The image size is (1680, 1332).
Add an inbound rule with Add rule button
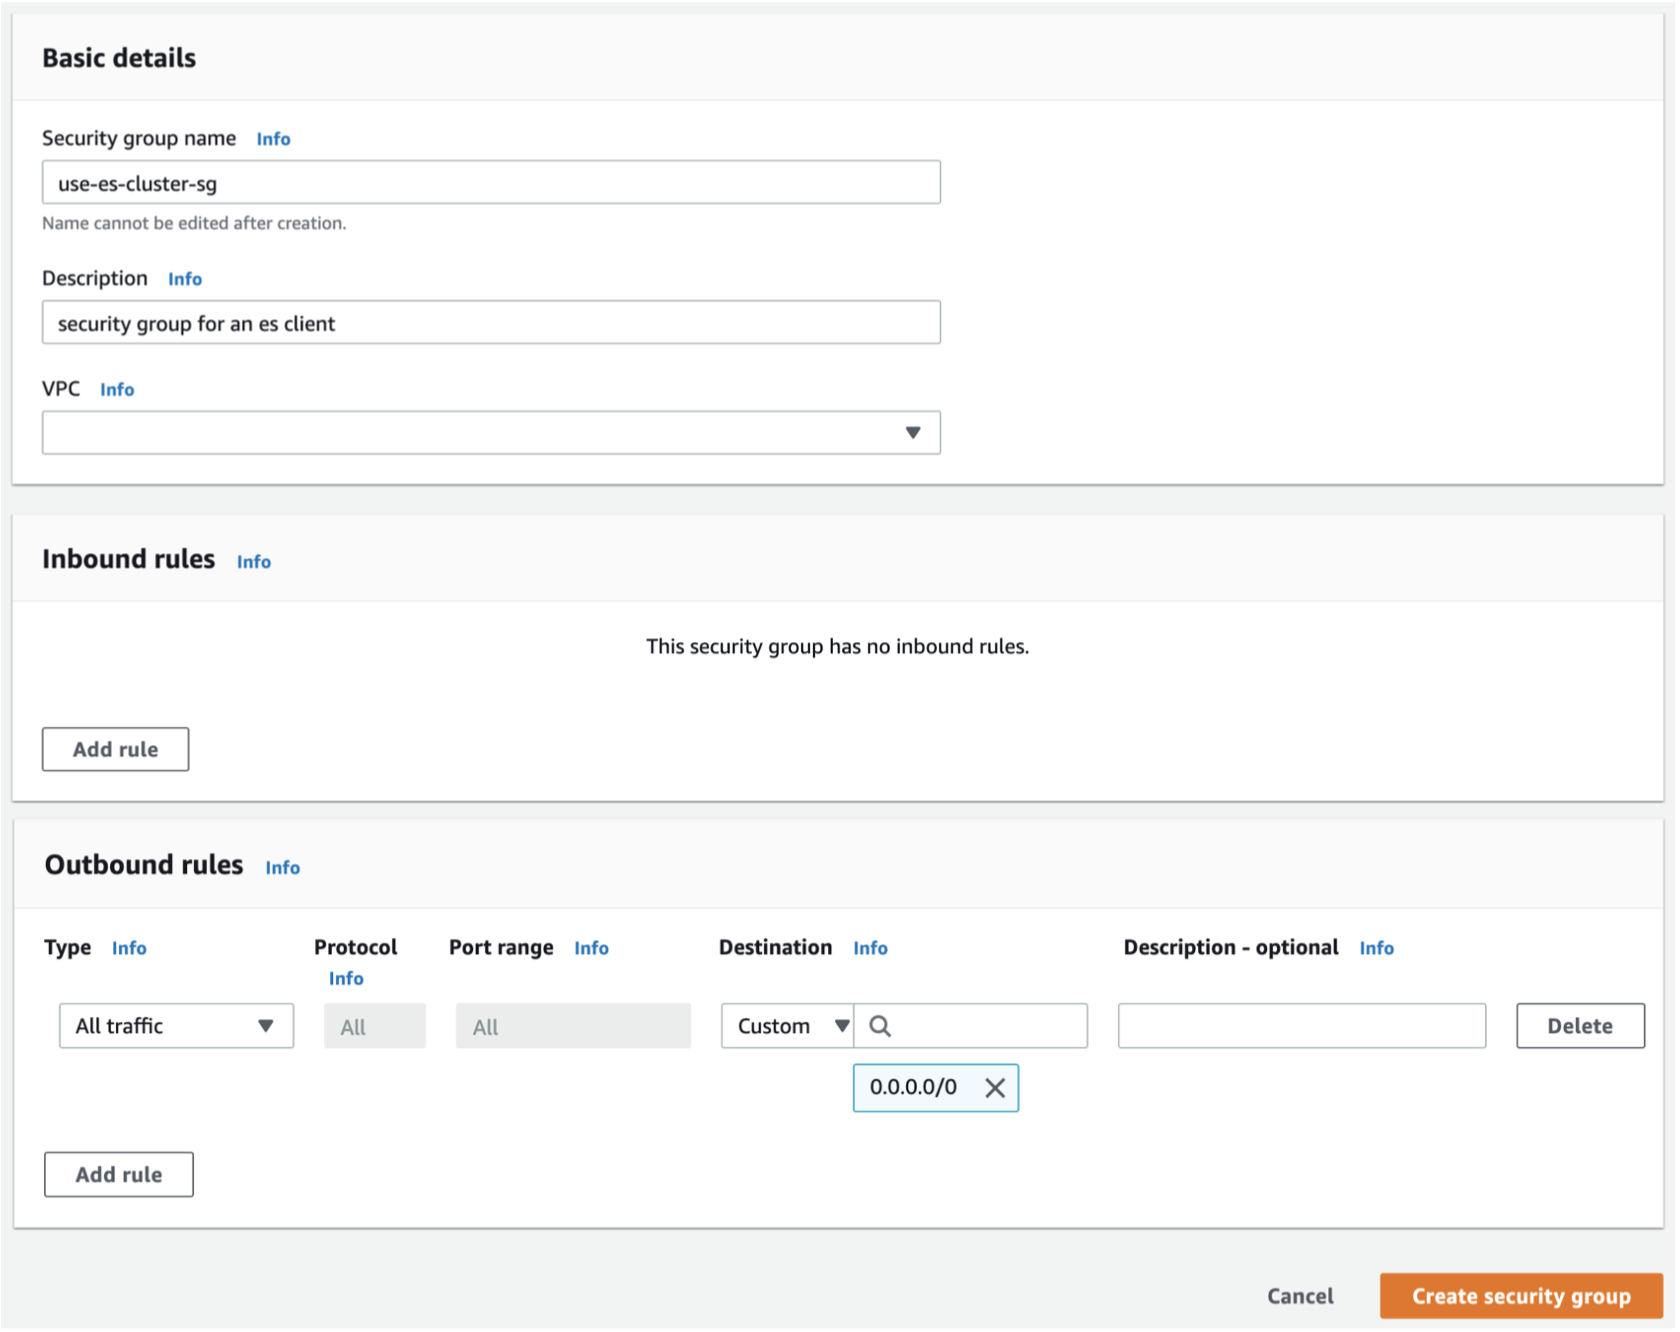click(115, 750)
